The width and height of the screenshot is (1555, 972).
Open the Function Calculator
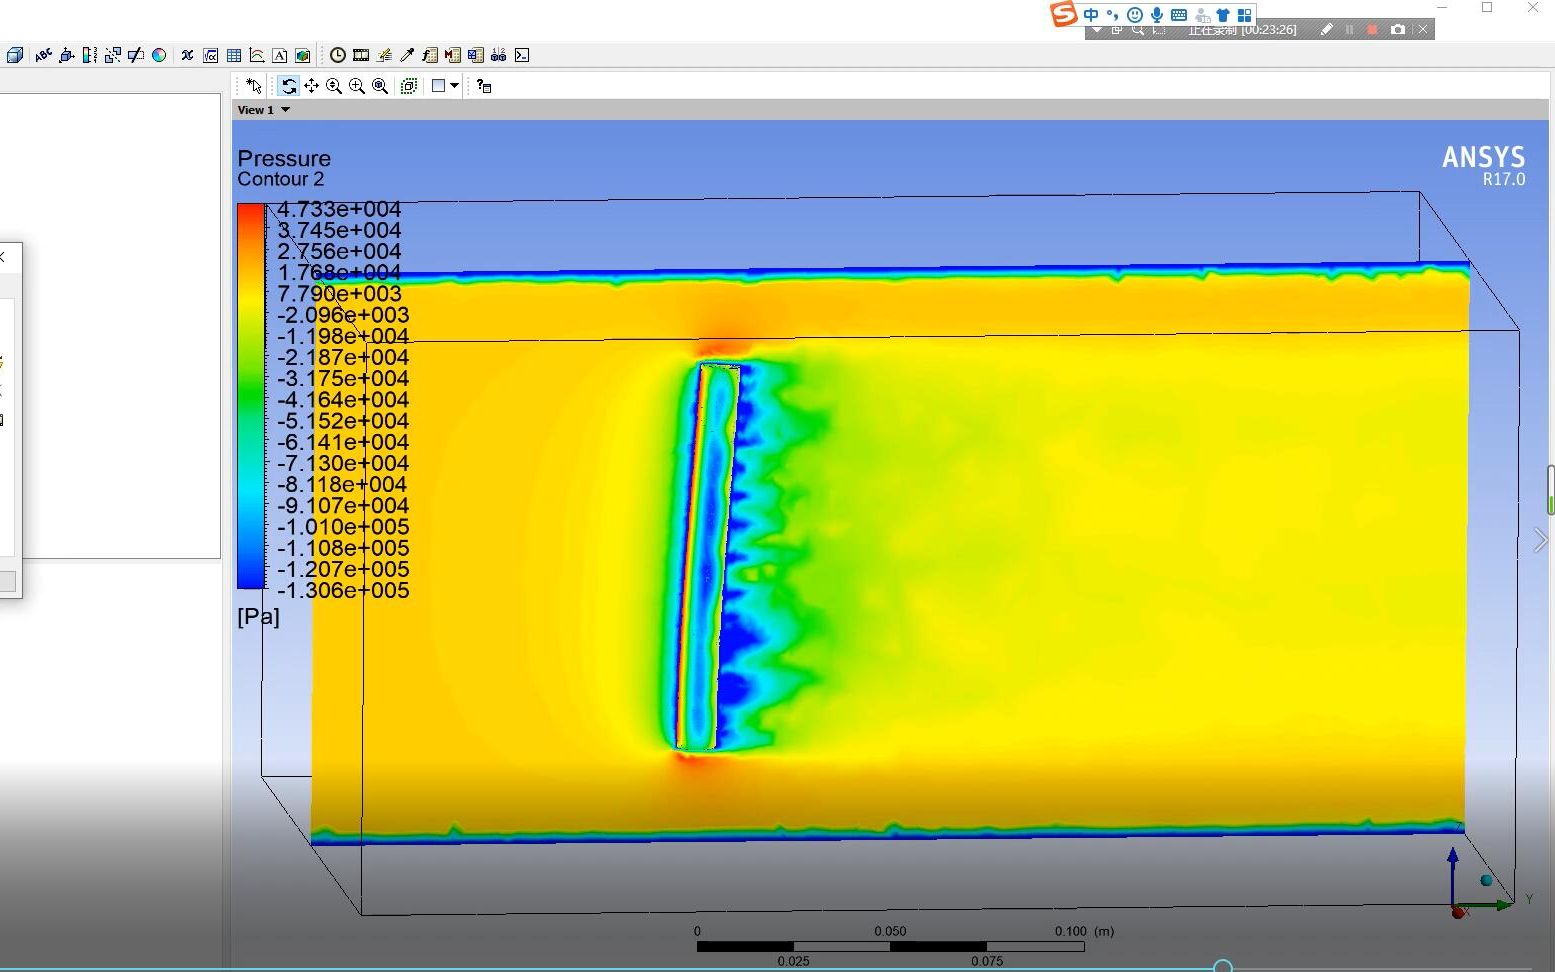(x=430, y=55)
